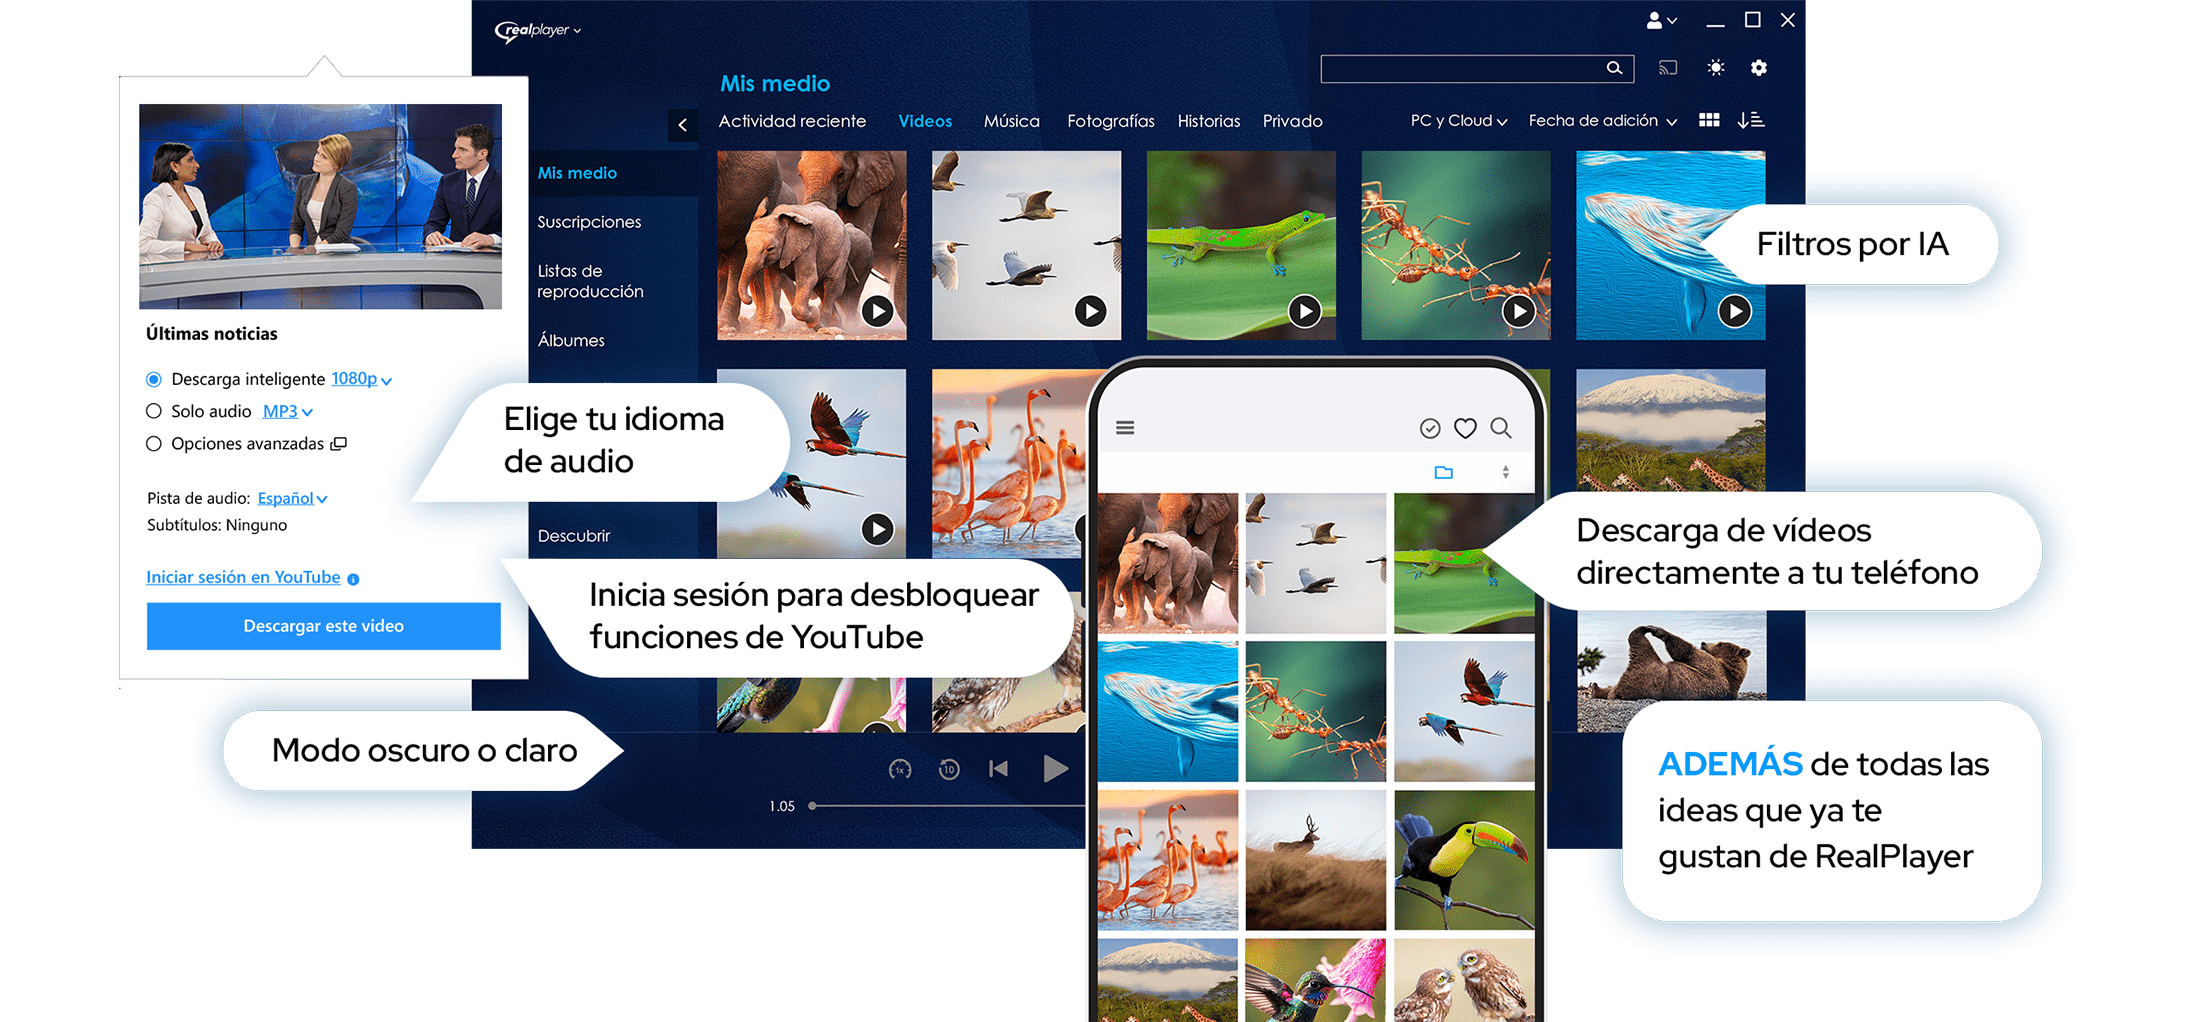Select Opciones avanzadas option
Image resolution: width=2199 pixels, height=1022 pixels.
tap(154, 443)
